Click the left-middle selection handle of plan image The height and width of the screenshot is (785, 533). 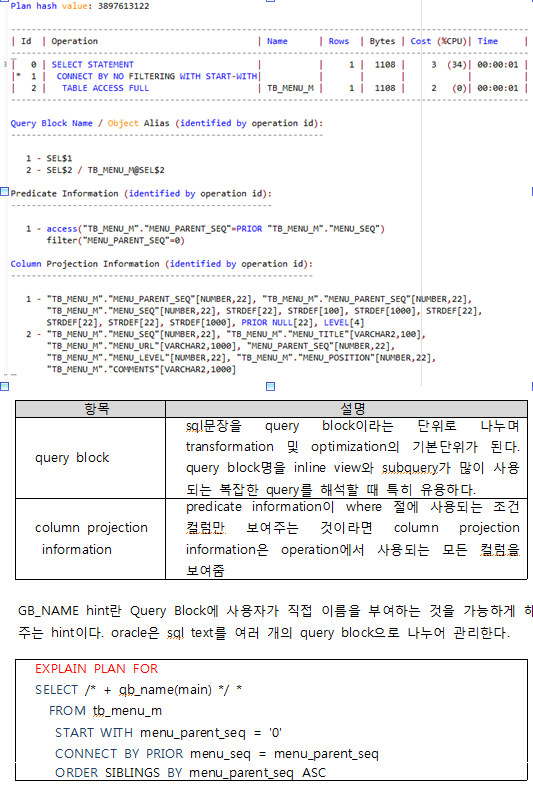point(5,192)
